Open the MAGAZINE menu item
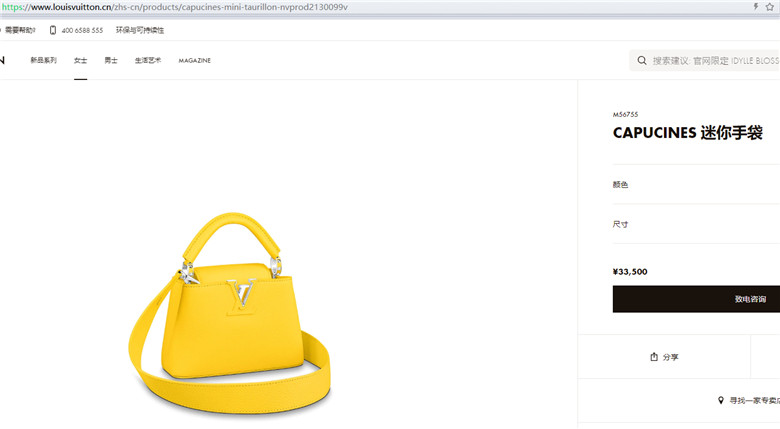The width and height of the screenshot is (780, 429). click(x=195, y=60)
